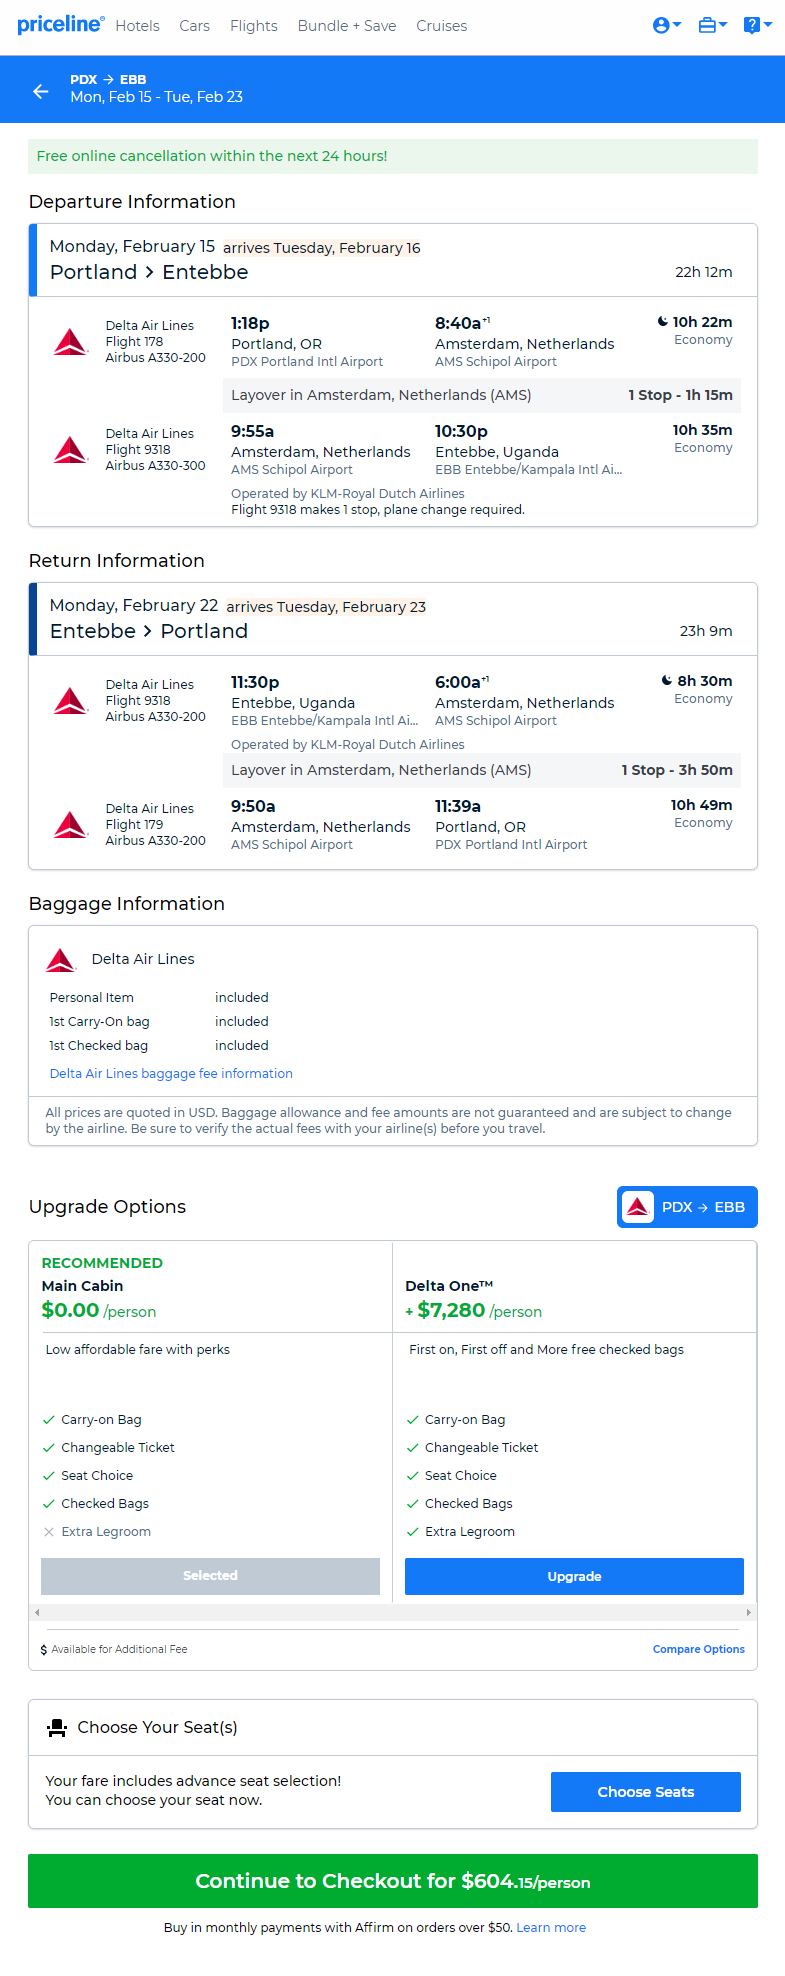Click the back arrow in the blue header
This screenshot has width=785, height=1976.
pyautogui.click(x=41, y=91)
